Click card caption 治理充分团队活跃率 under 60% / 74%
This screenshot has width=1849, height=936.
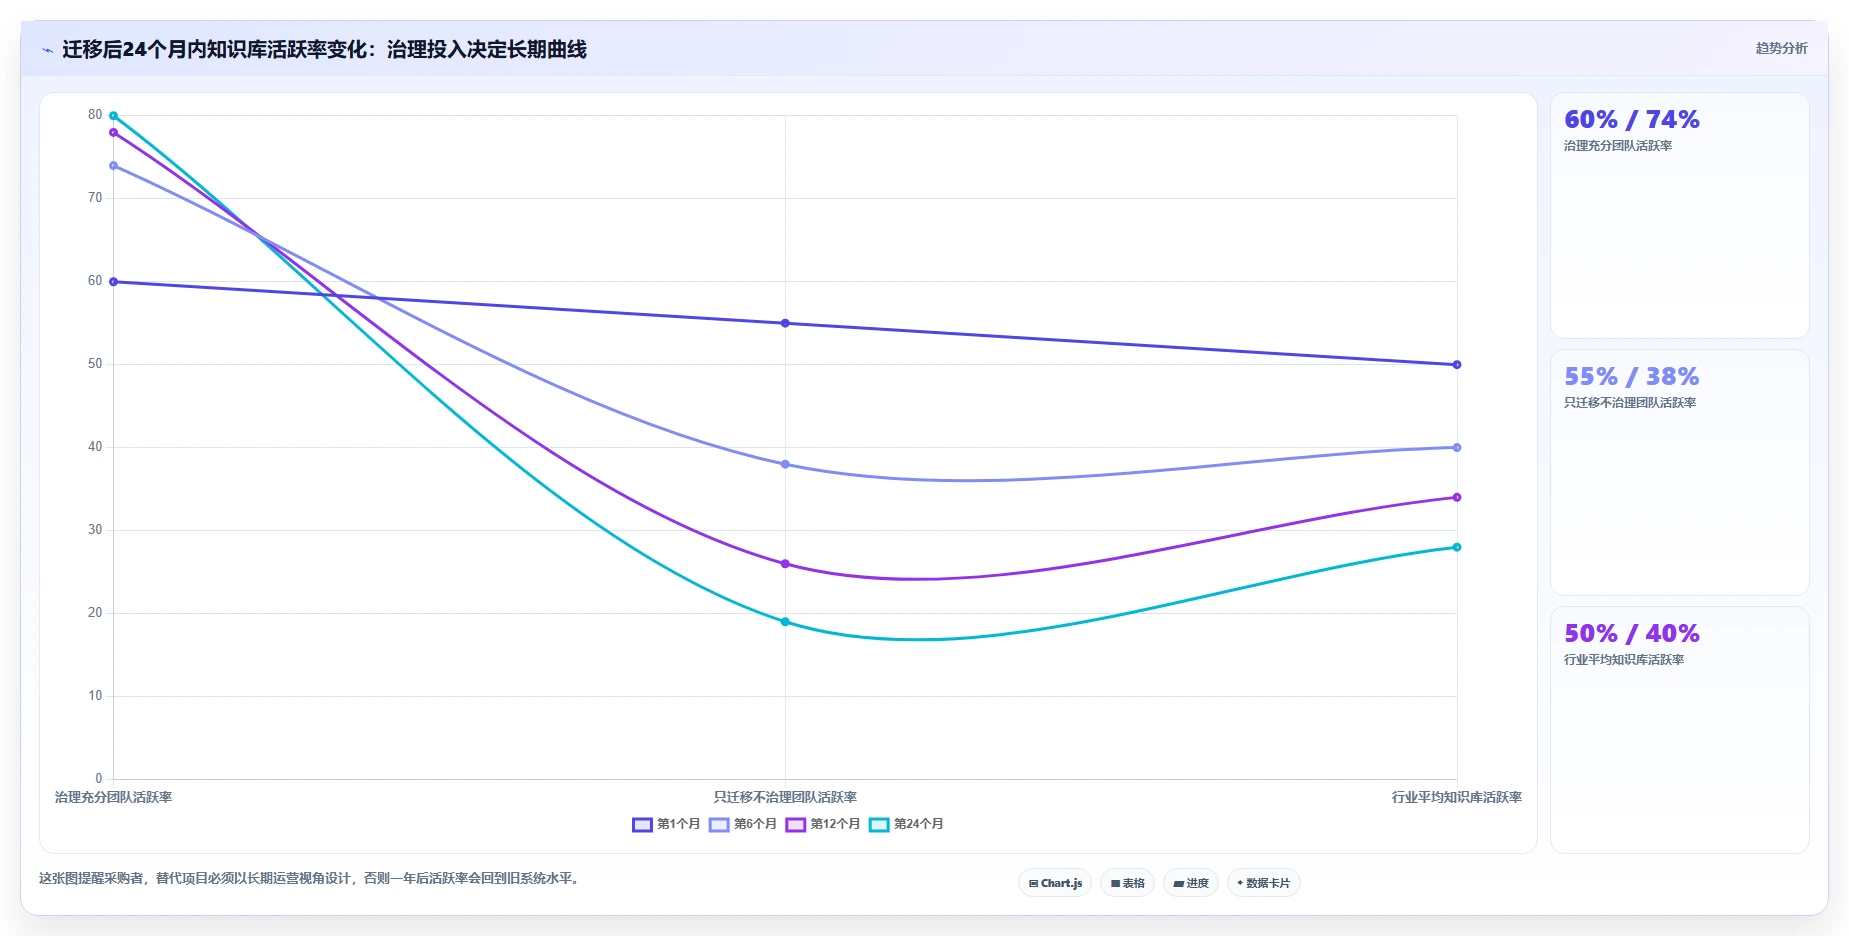[1618, 146]
